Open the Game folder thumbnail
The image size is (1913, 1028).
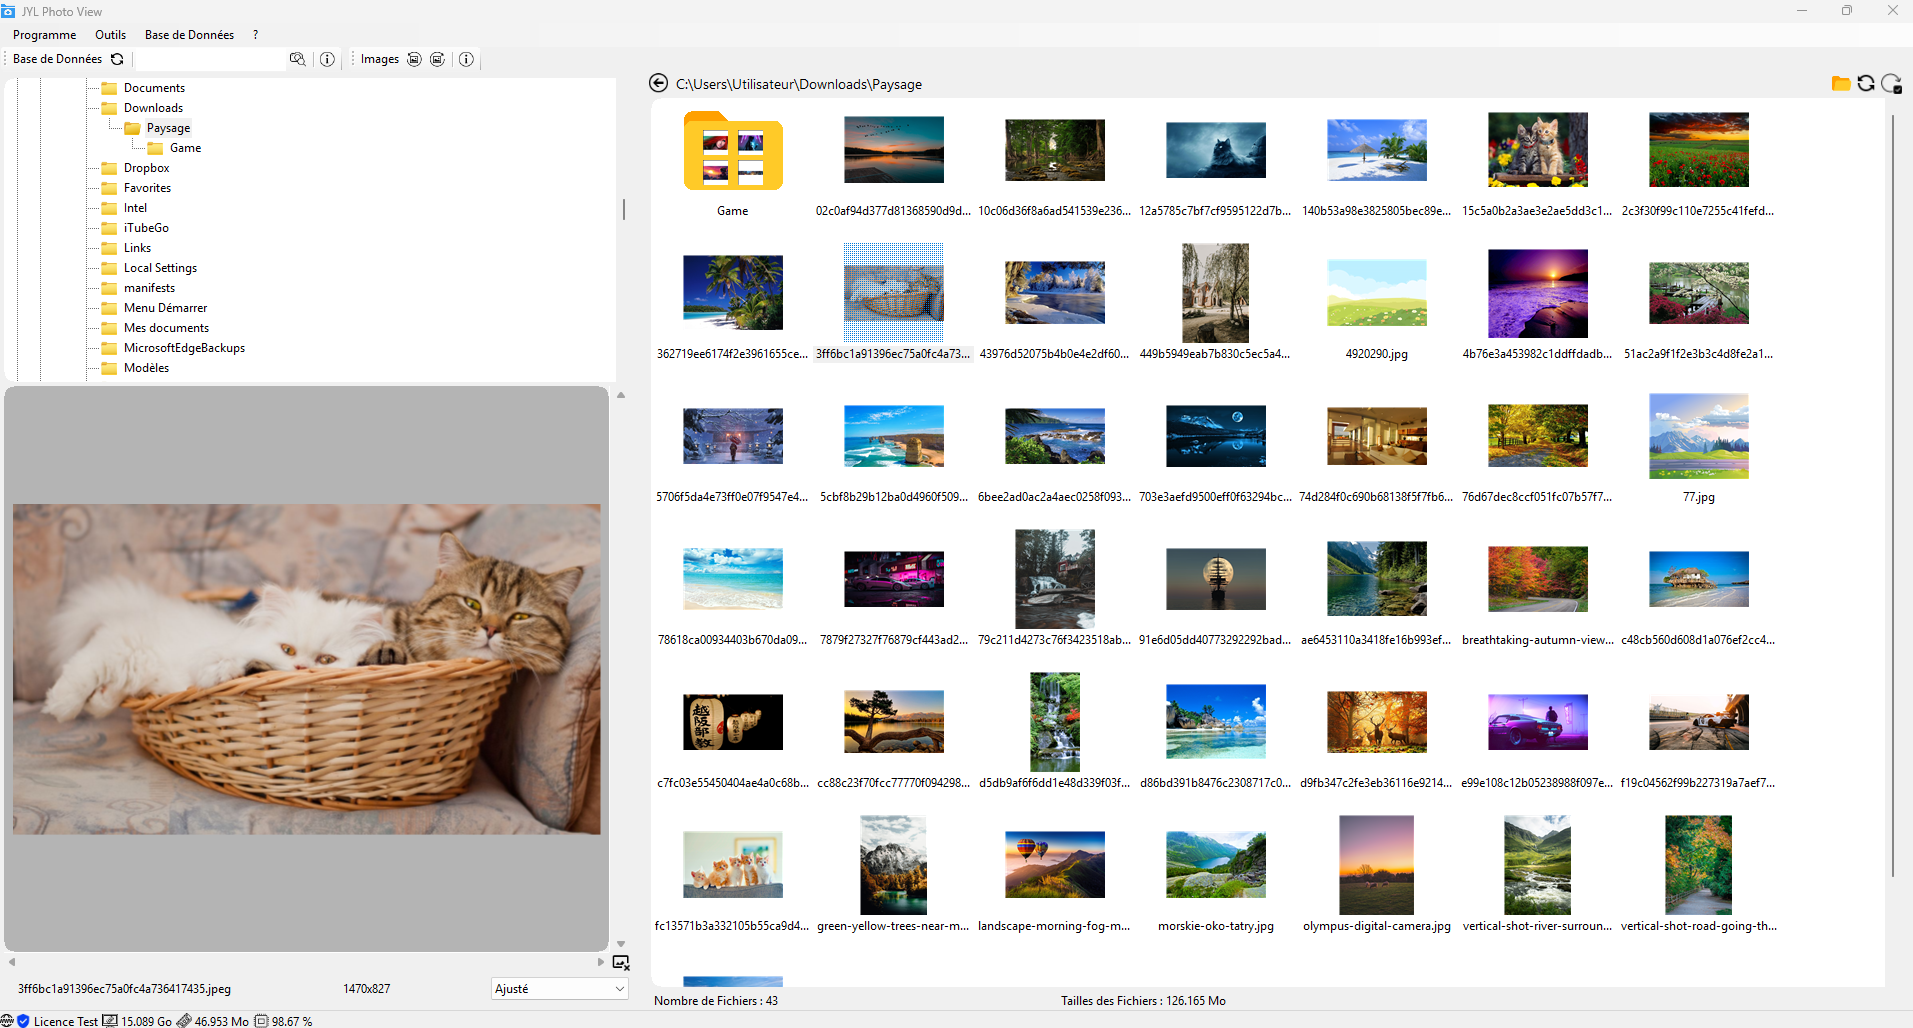733,153
